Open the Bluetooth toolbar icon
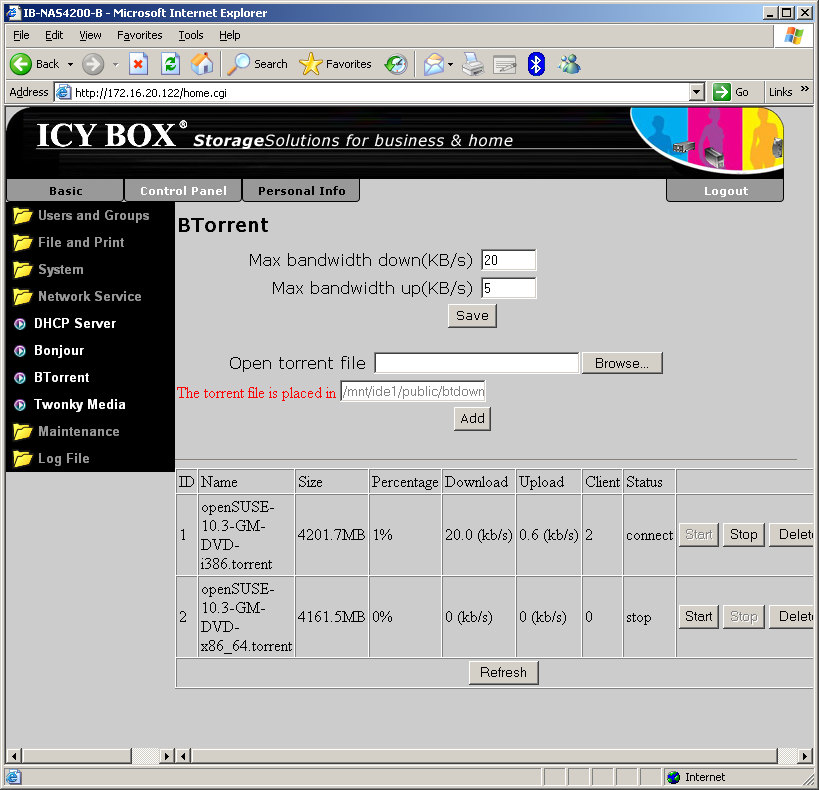The height and width of the screenshot is (790, 819). point(536,64)
